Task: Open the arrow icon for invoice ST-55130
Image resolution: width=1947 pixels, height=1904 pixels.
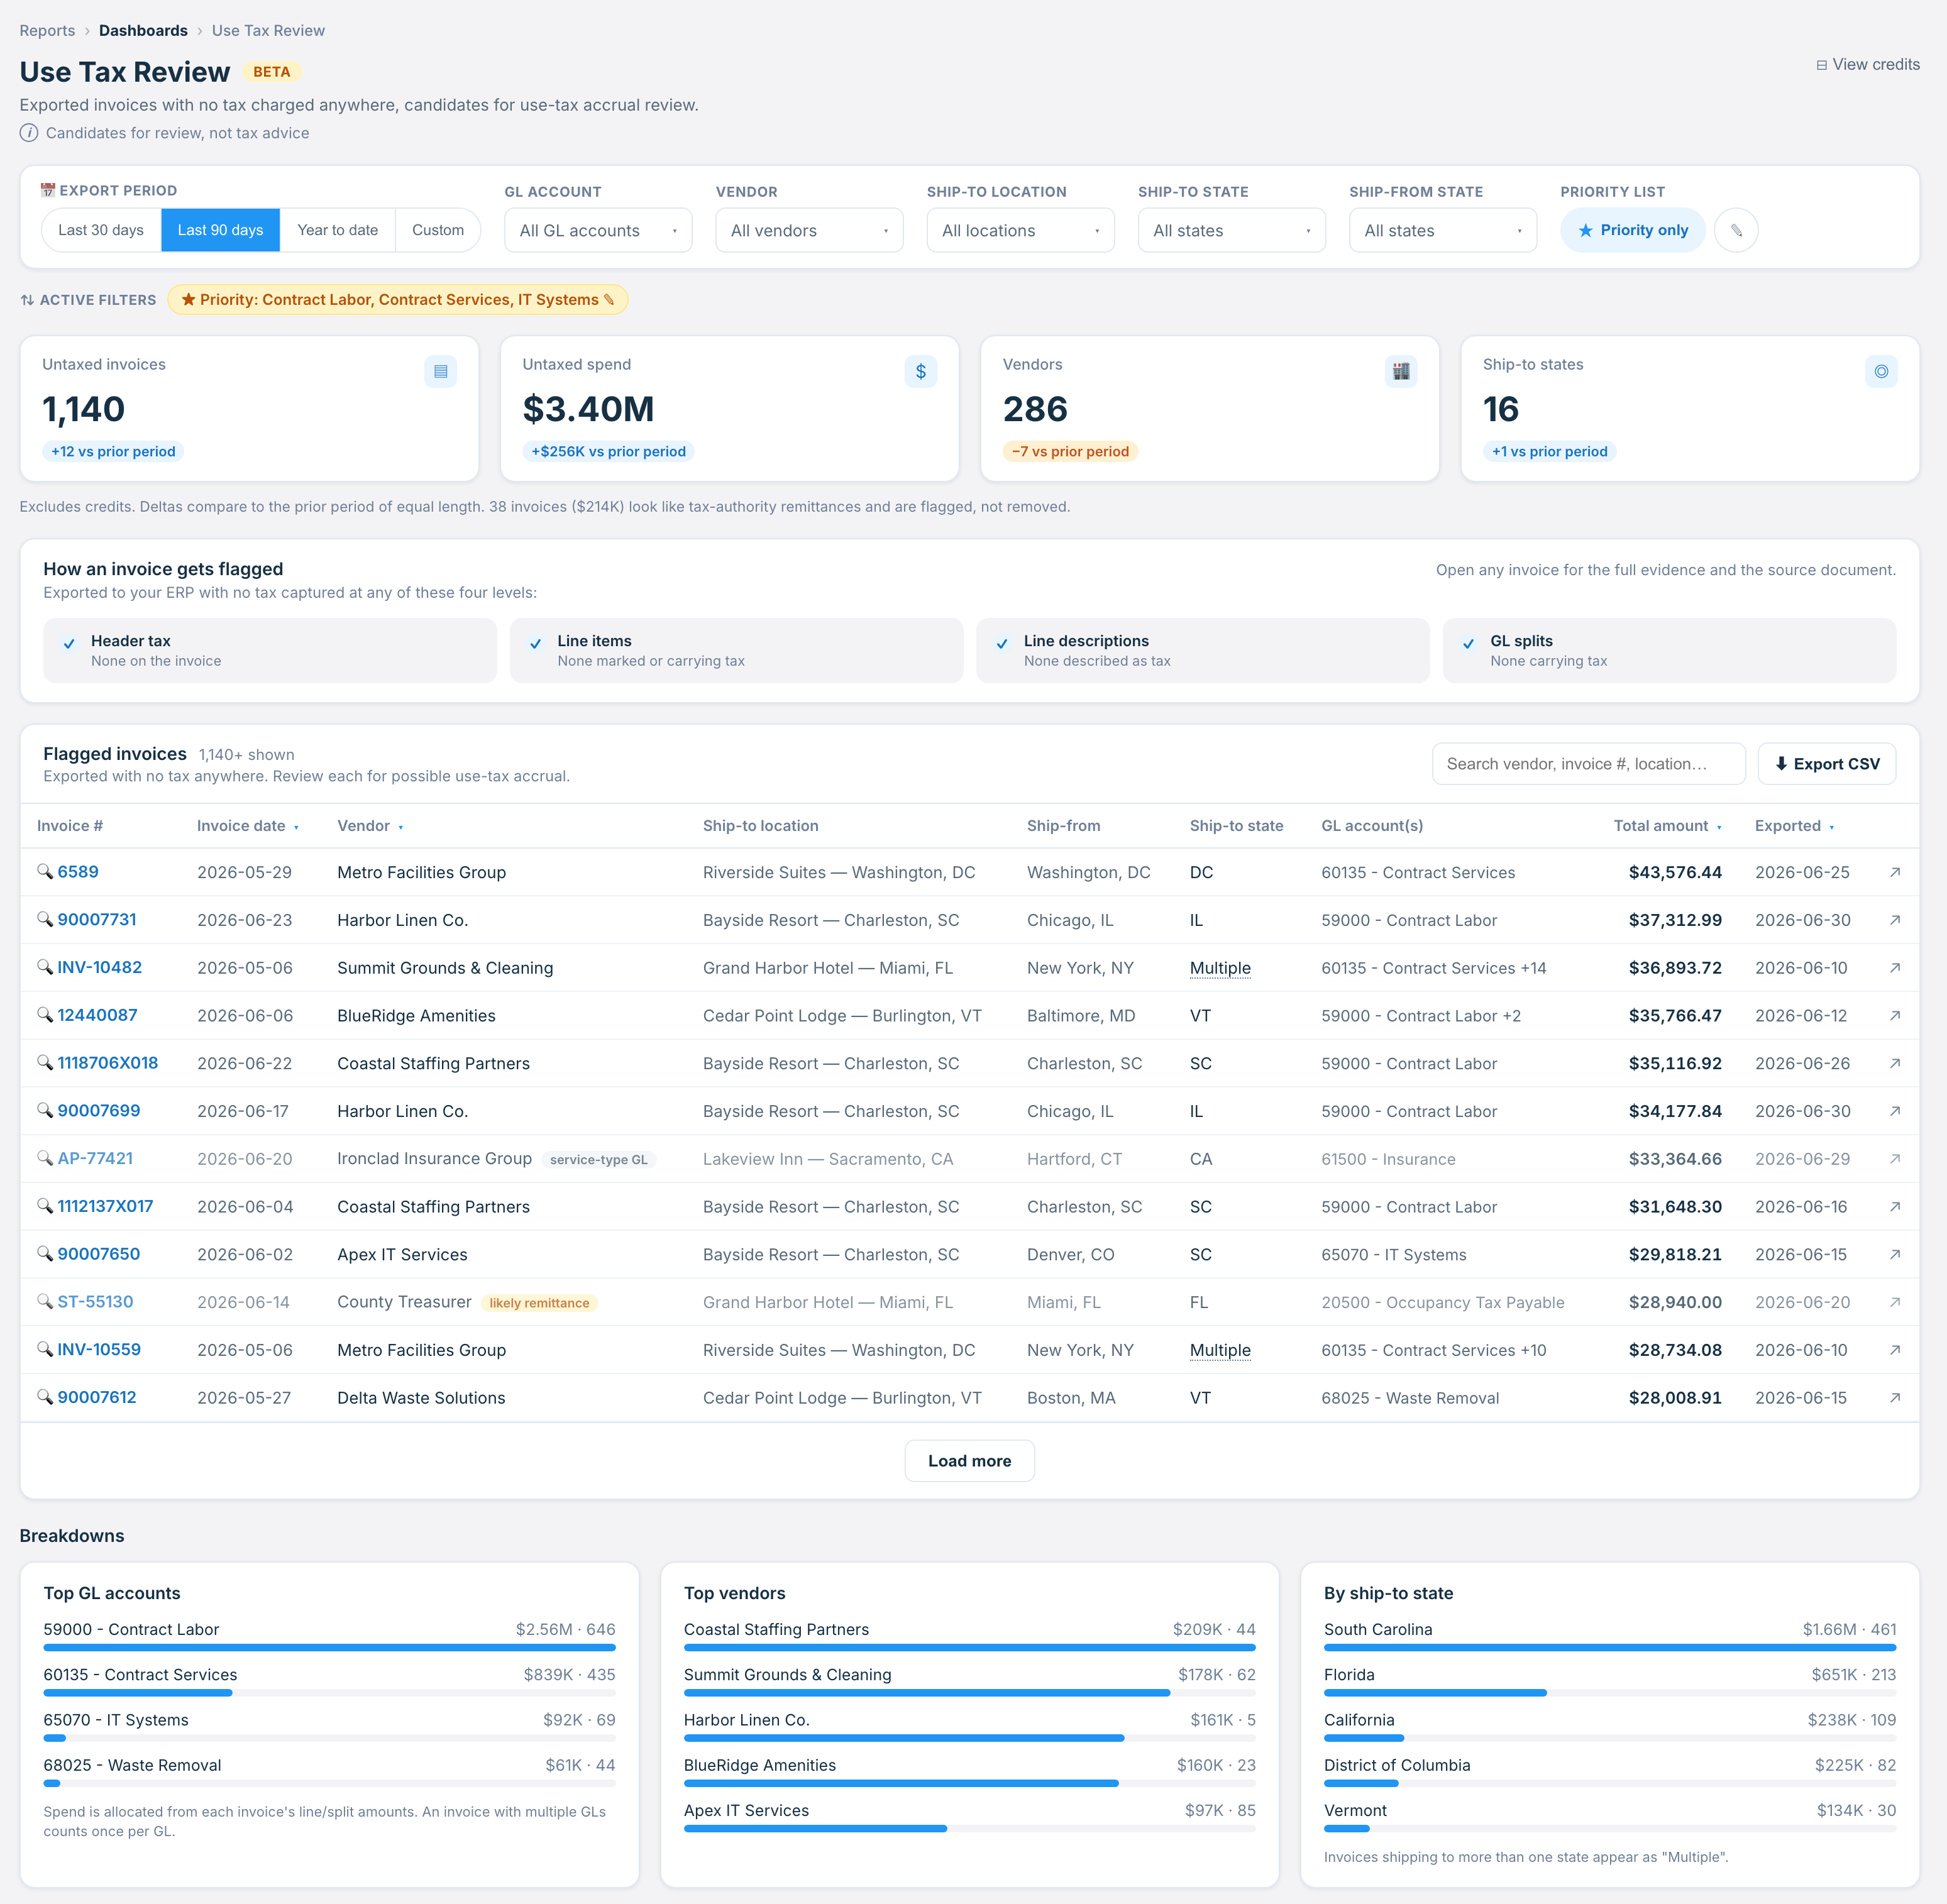Action: 1894,1302
